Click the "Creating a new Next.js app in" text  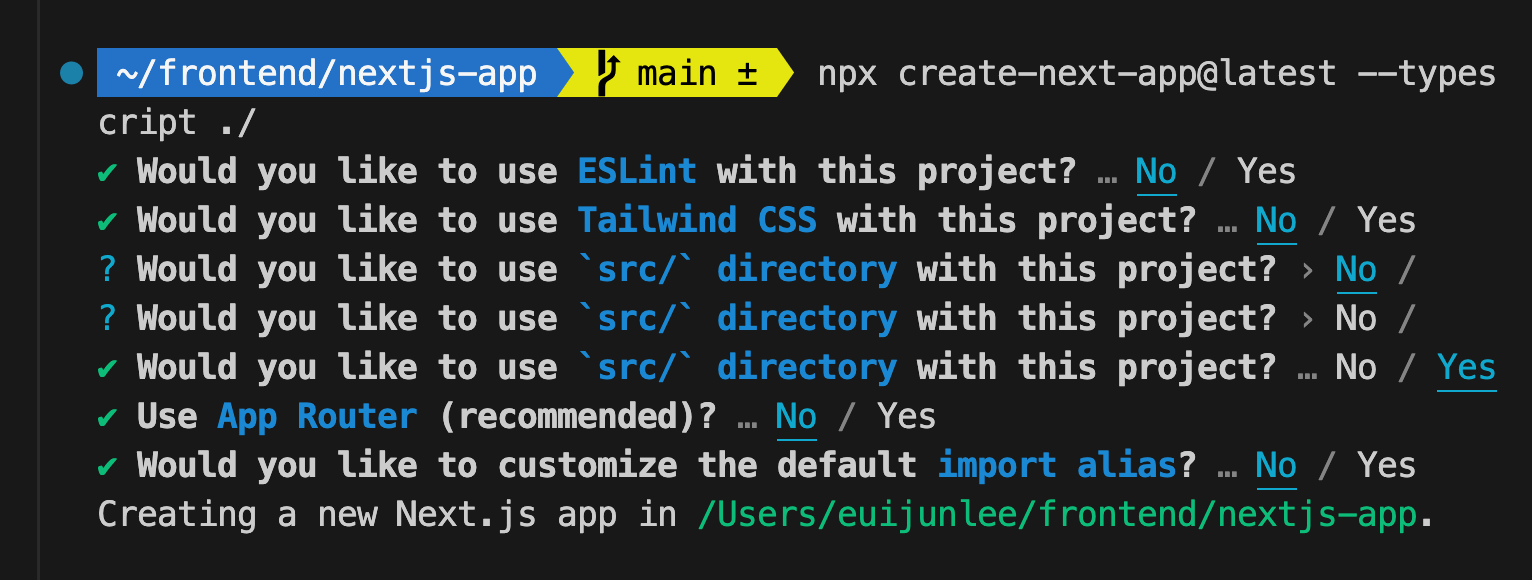coord(387,515)
